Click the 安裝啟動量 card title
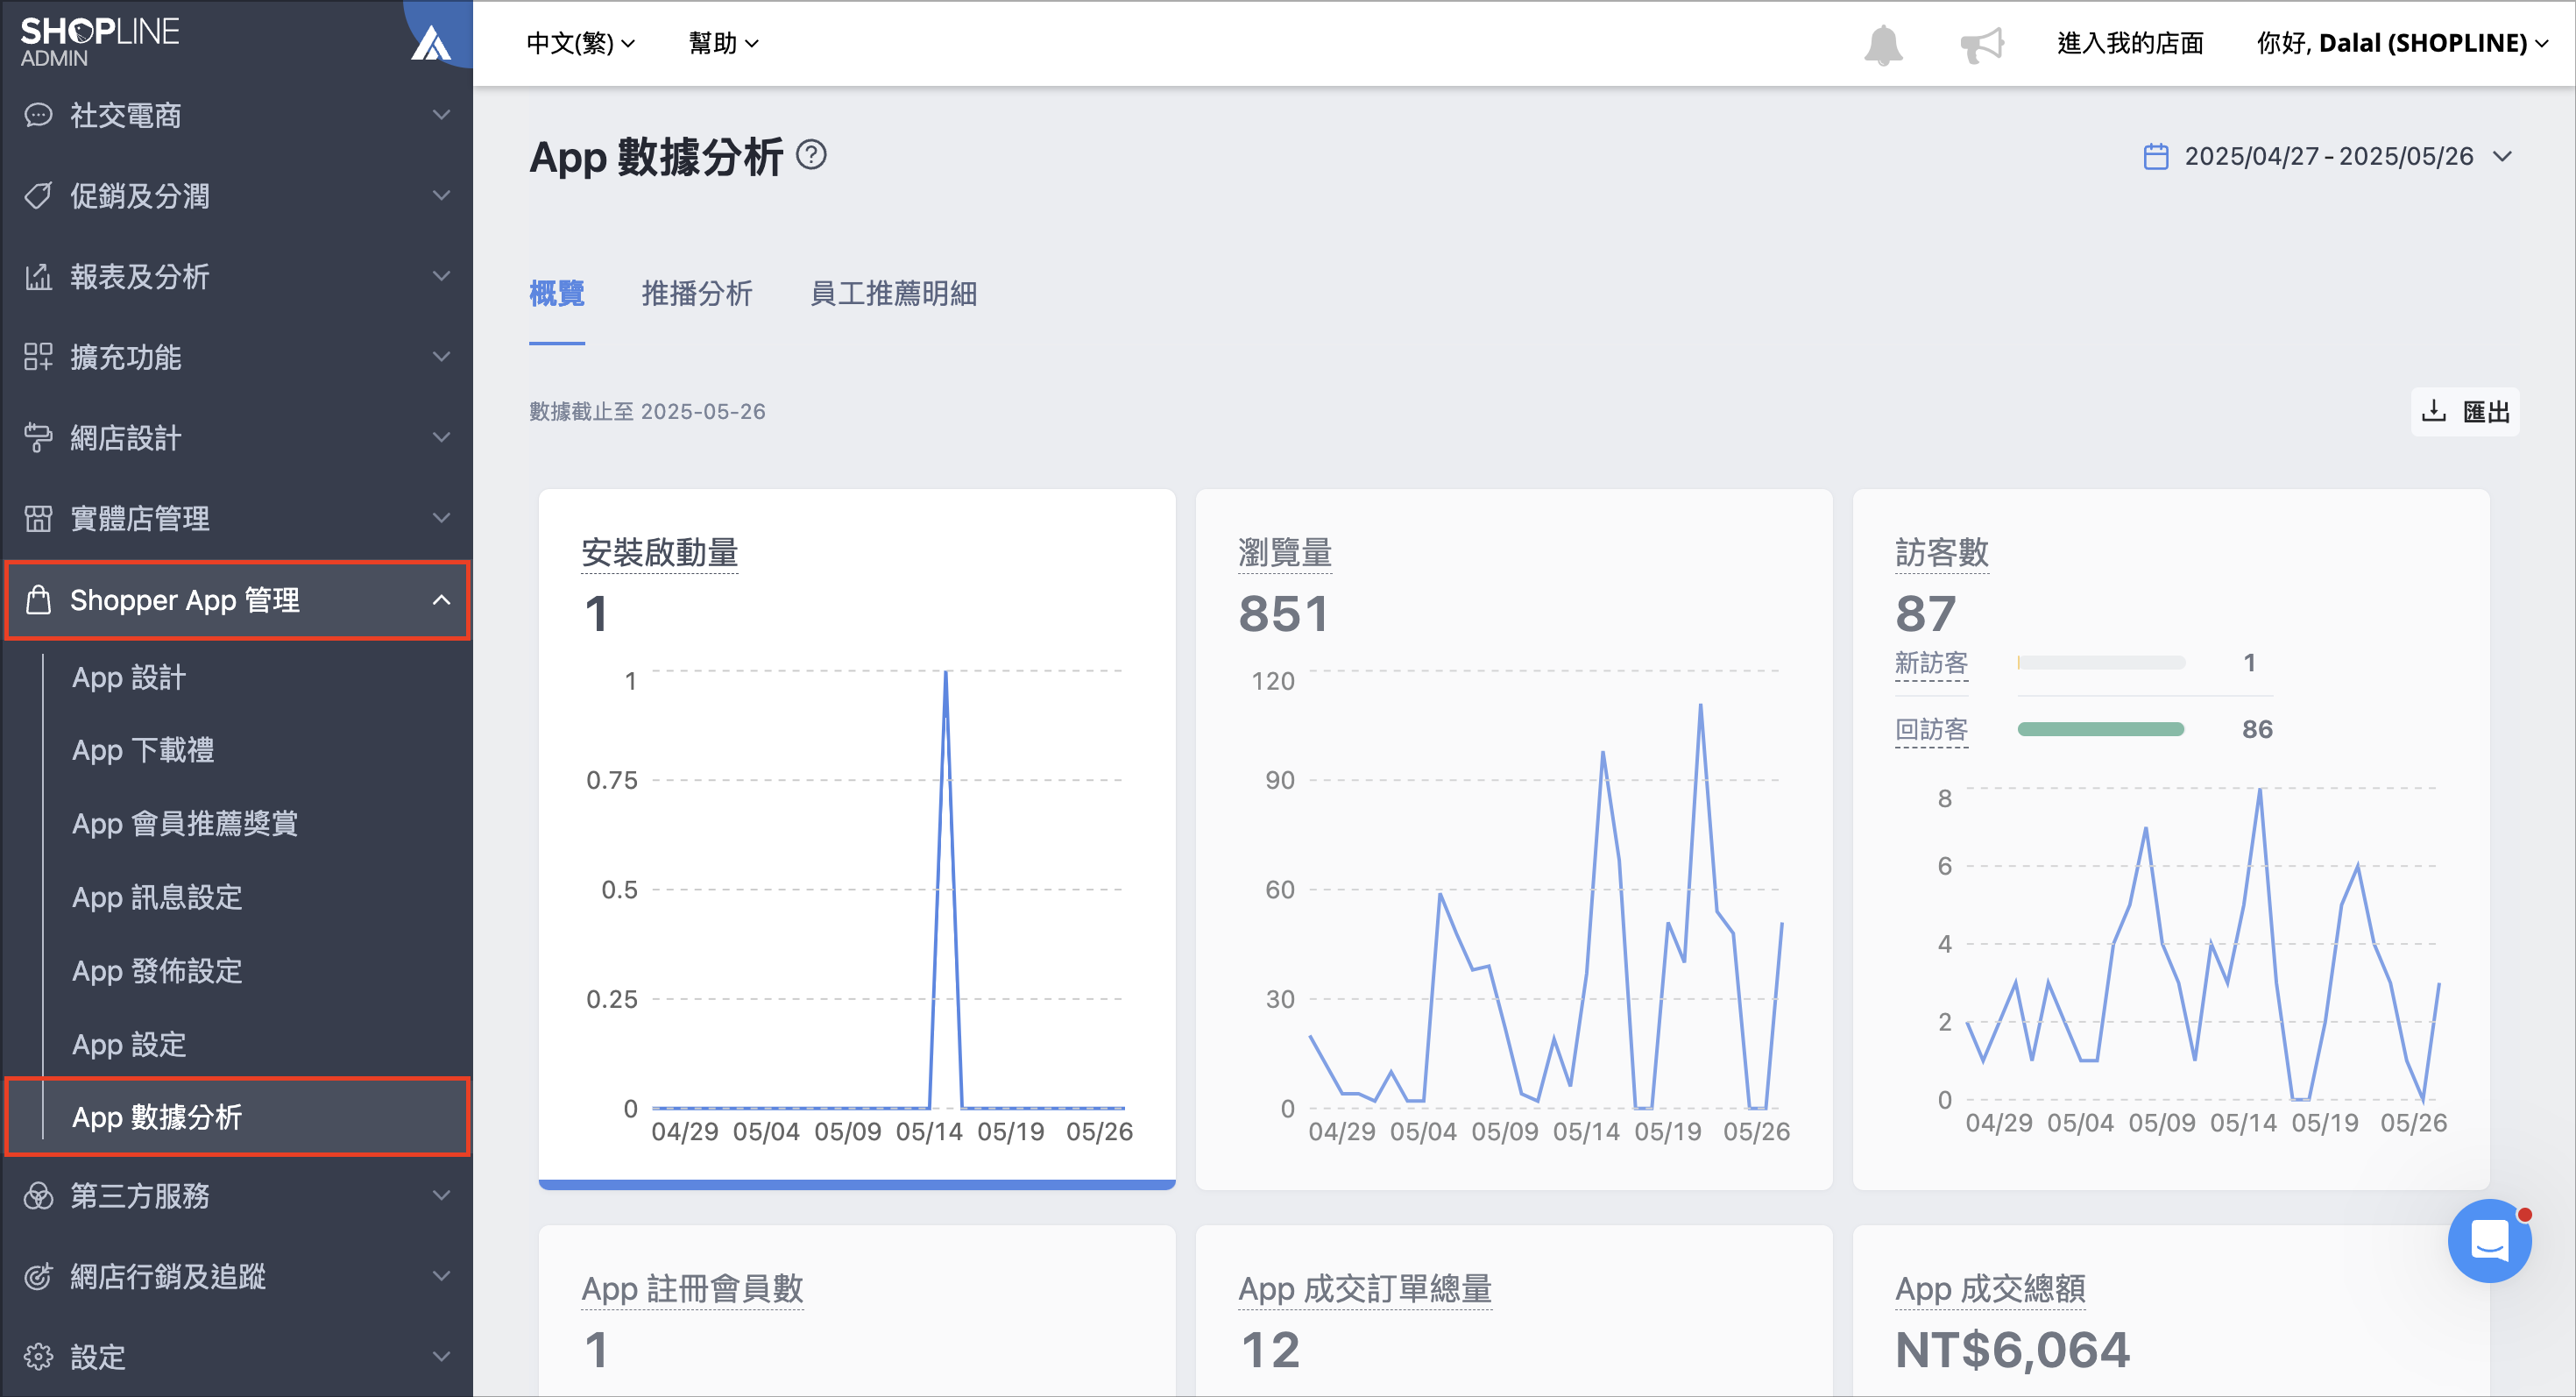Image resolution: width=2576 pixels, height=1397 pixels. pyautogui.click(x=659, y=552)
